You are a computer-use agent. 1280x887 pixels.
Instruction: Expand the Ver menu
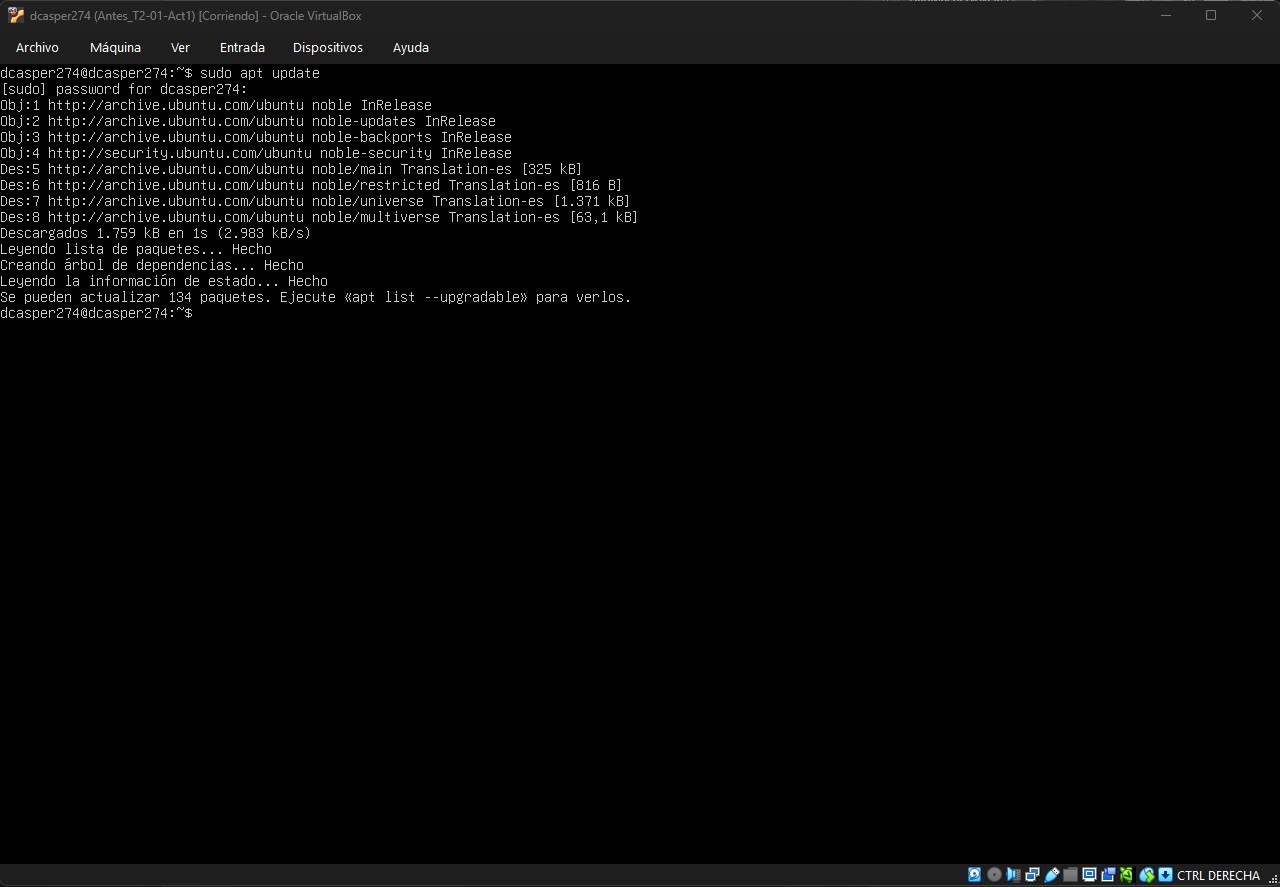coord(180,47)
